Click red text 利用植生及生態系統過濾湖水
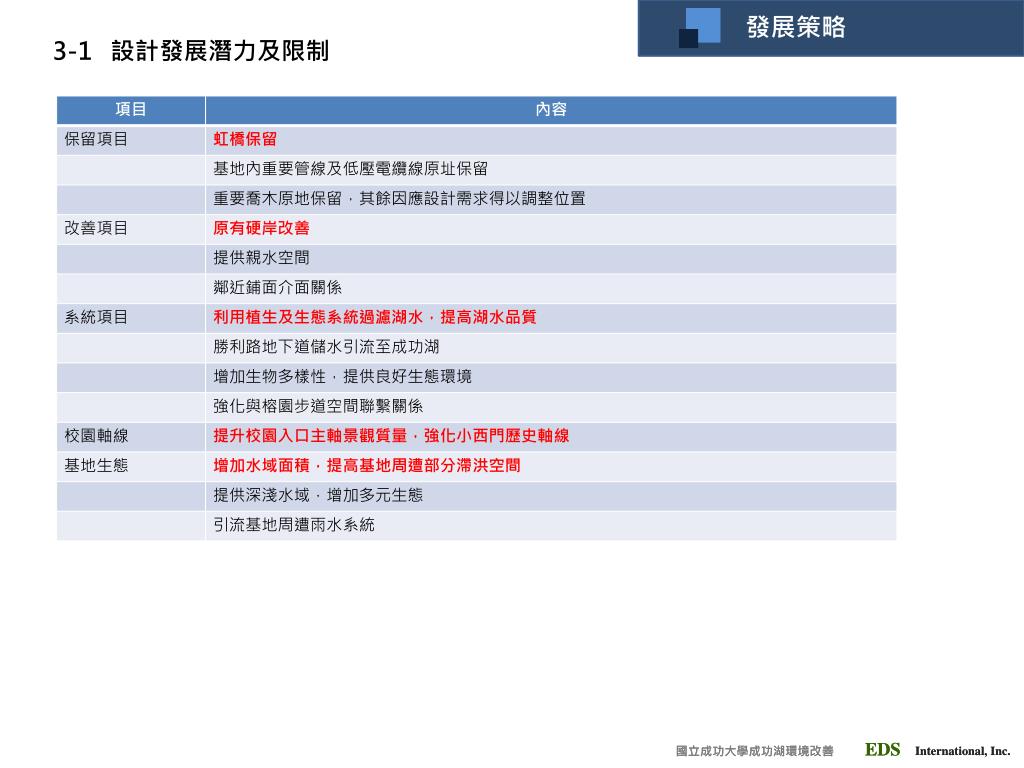This screenshot has width=1024, height=768. point(318,317)
